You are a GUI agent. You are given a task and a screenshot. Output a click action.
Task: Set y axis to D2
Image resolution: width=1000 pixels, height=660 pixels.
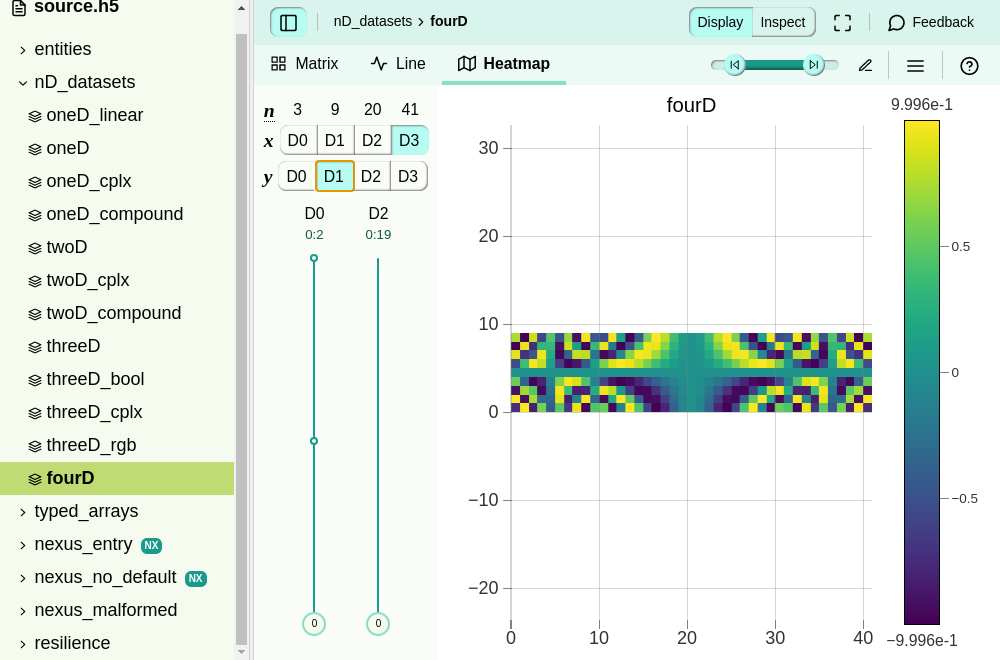tap(371, 176)
